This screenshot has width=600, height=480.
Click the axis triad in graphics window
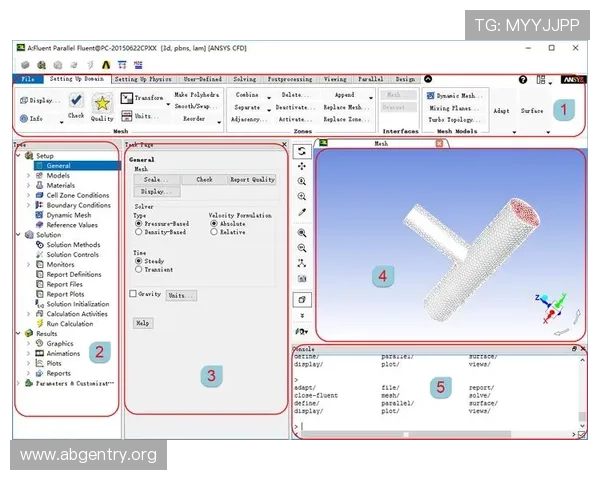pyautogui.click(x=551, y=307)
